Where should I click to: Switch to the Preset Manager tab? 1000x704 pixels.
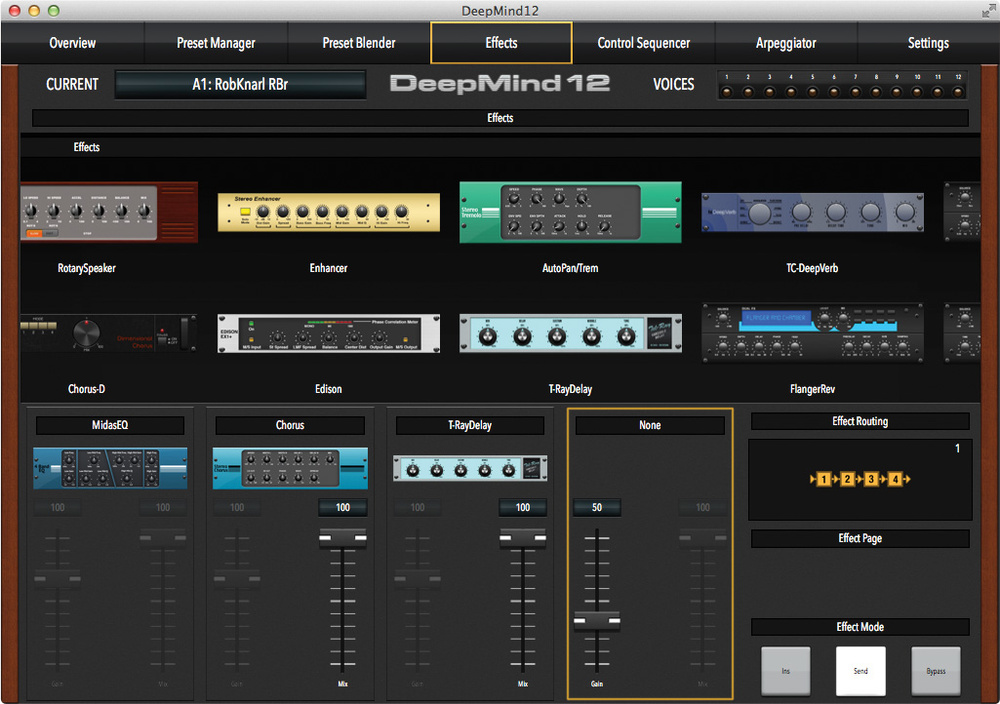(216, 43)
